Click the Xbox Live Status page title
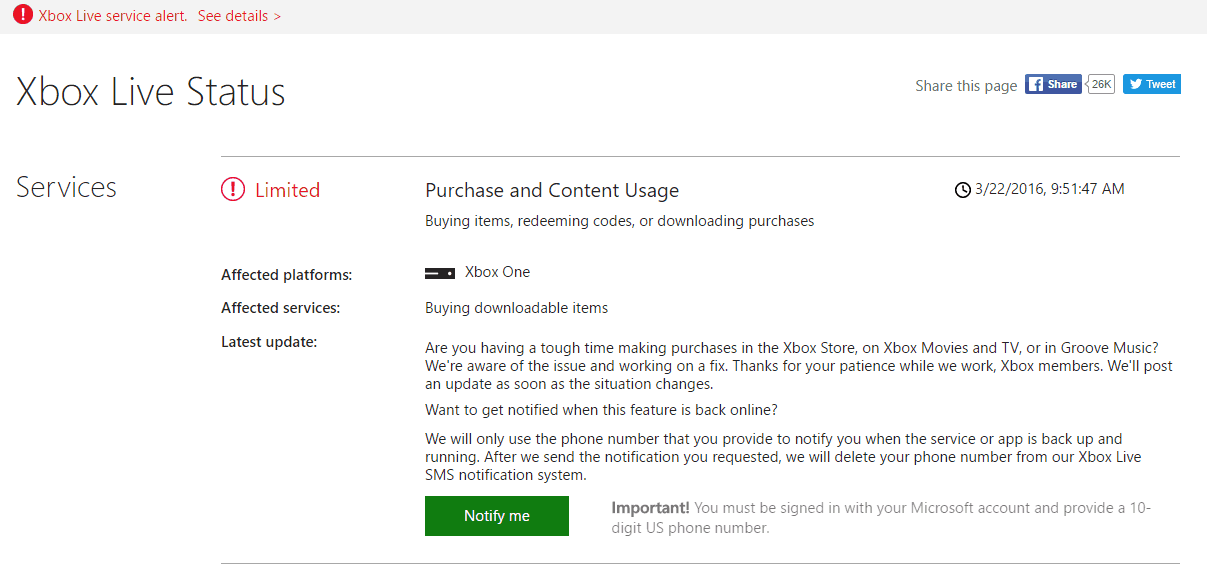The width and height of the screenshot is (1207, 565). pos(151,92)
